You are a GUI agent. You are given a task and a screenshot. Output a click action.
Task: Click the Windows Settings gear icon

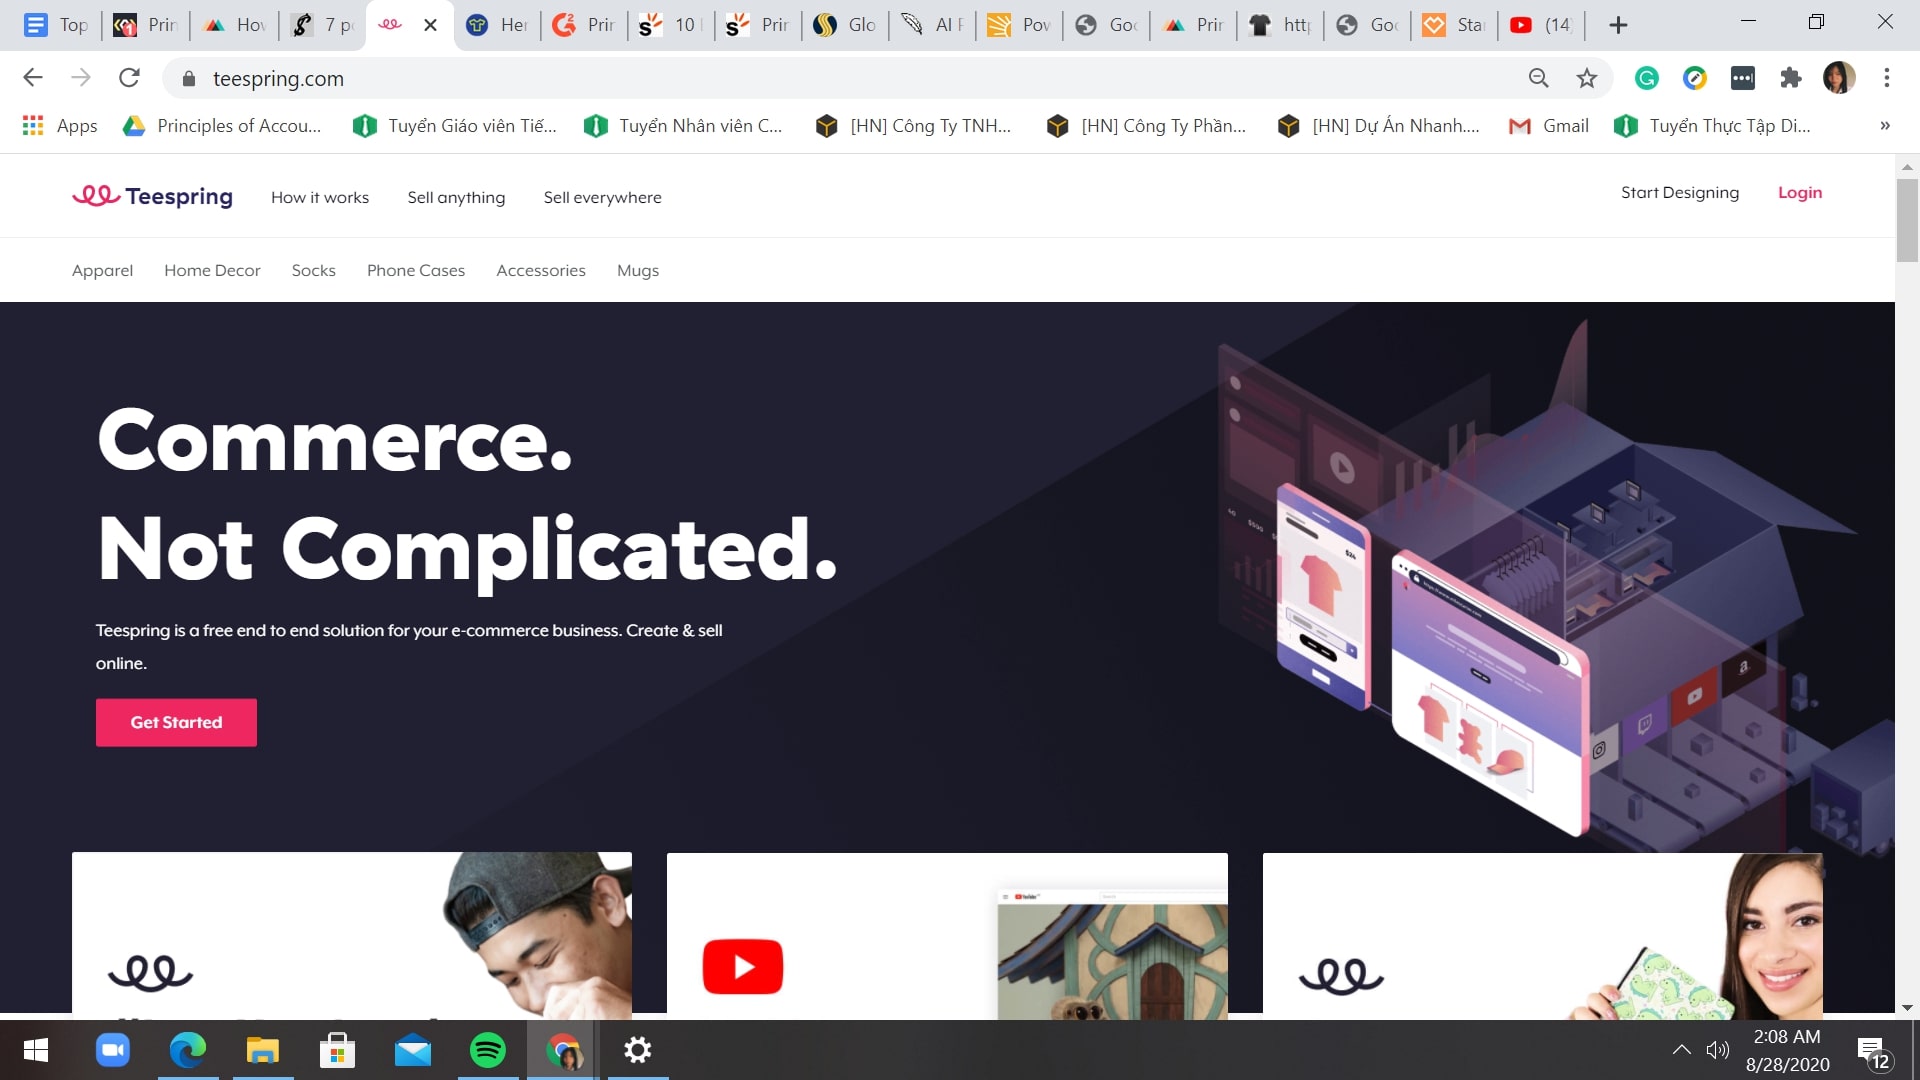638,1050
